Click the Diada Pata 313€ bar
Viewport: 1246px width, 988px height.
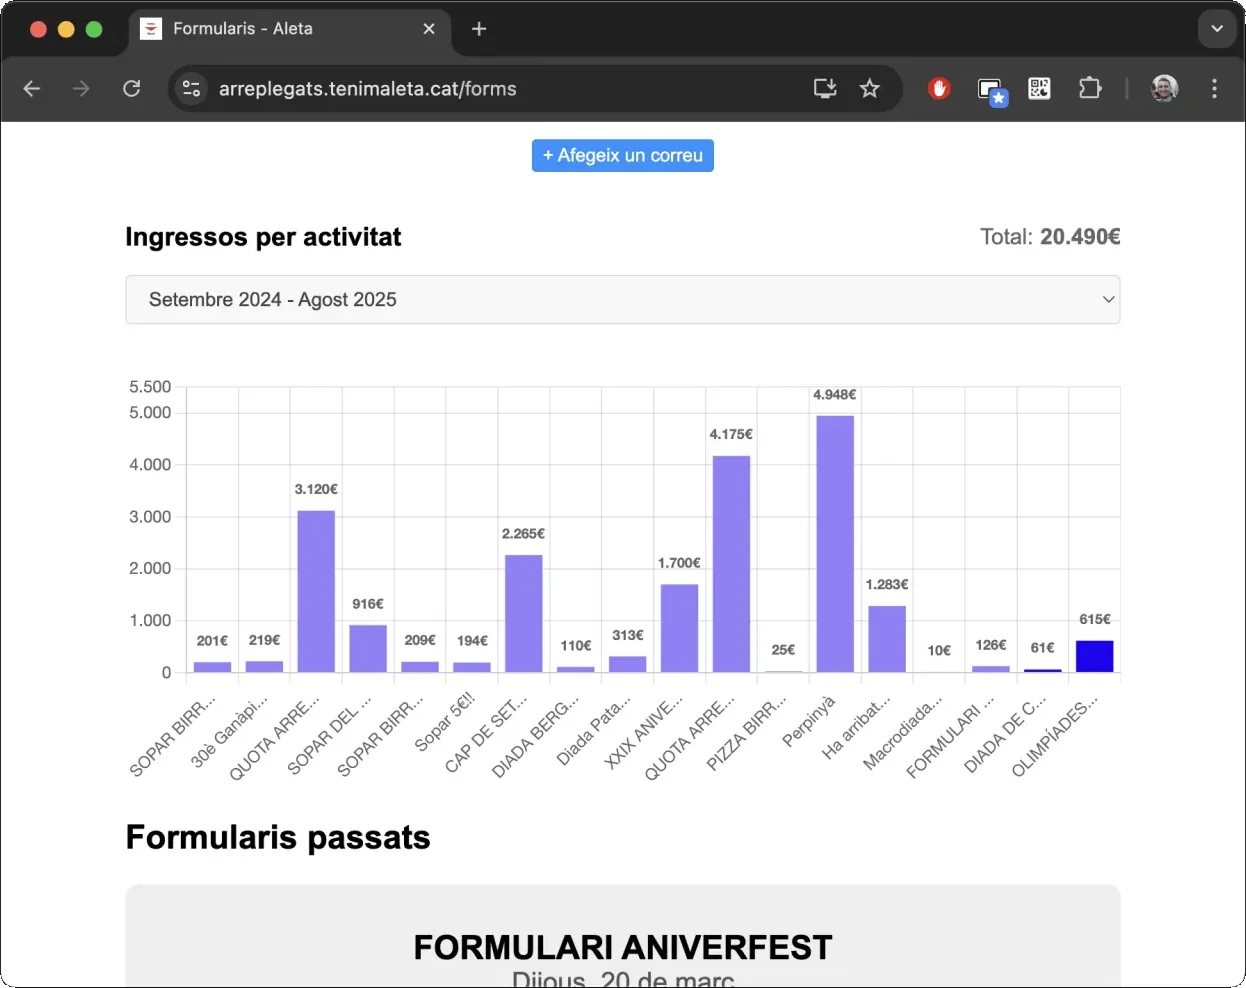pos(628,664)
